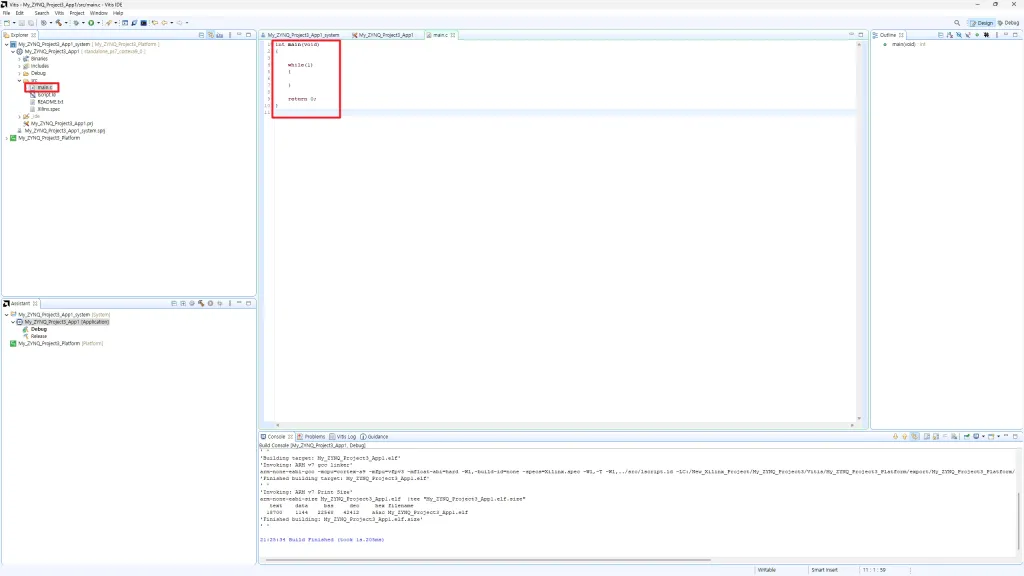Image resolution: width=1024 pixels, height=576 pixels.
Task: Expand the Debug folder in Explorer
Action: [x=20, y=73]
